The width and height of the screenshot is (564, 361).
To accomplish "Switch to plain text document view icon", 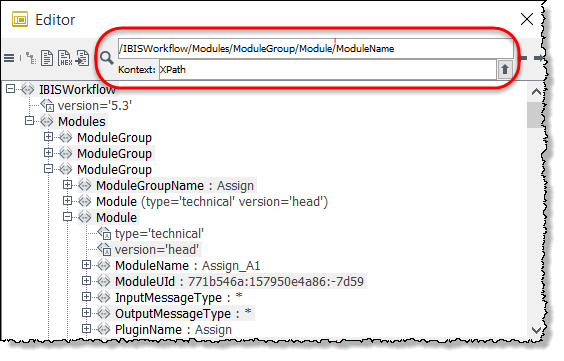I will click(47, 58).
